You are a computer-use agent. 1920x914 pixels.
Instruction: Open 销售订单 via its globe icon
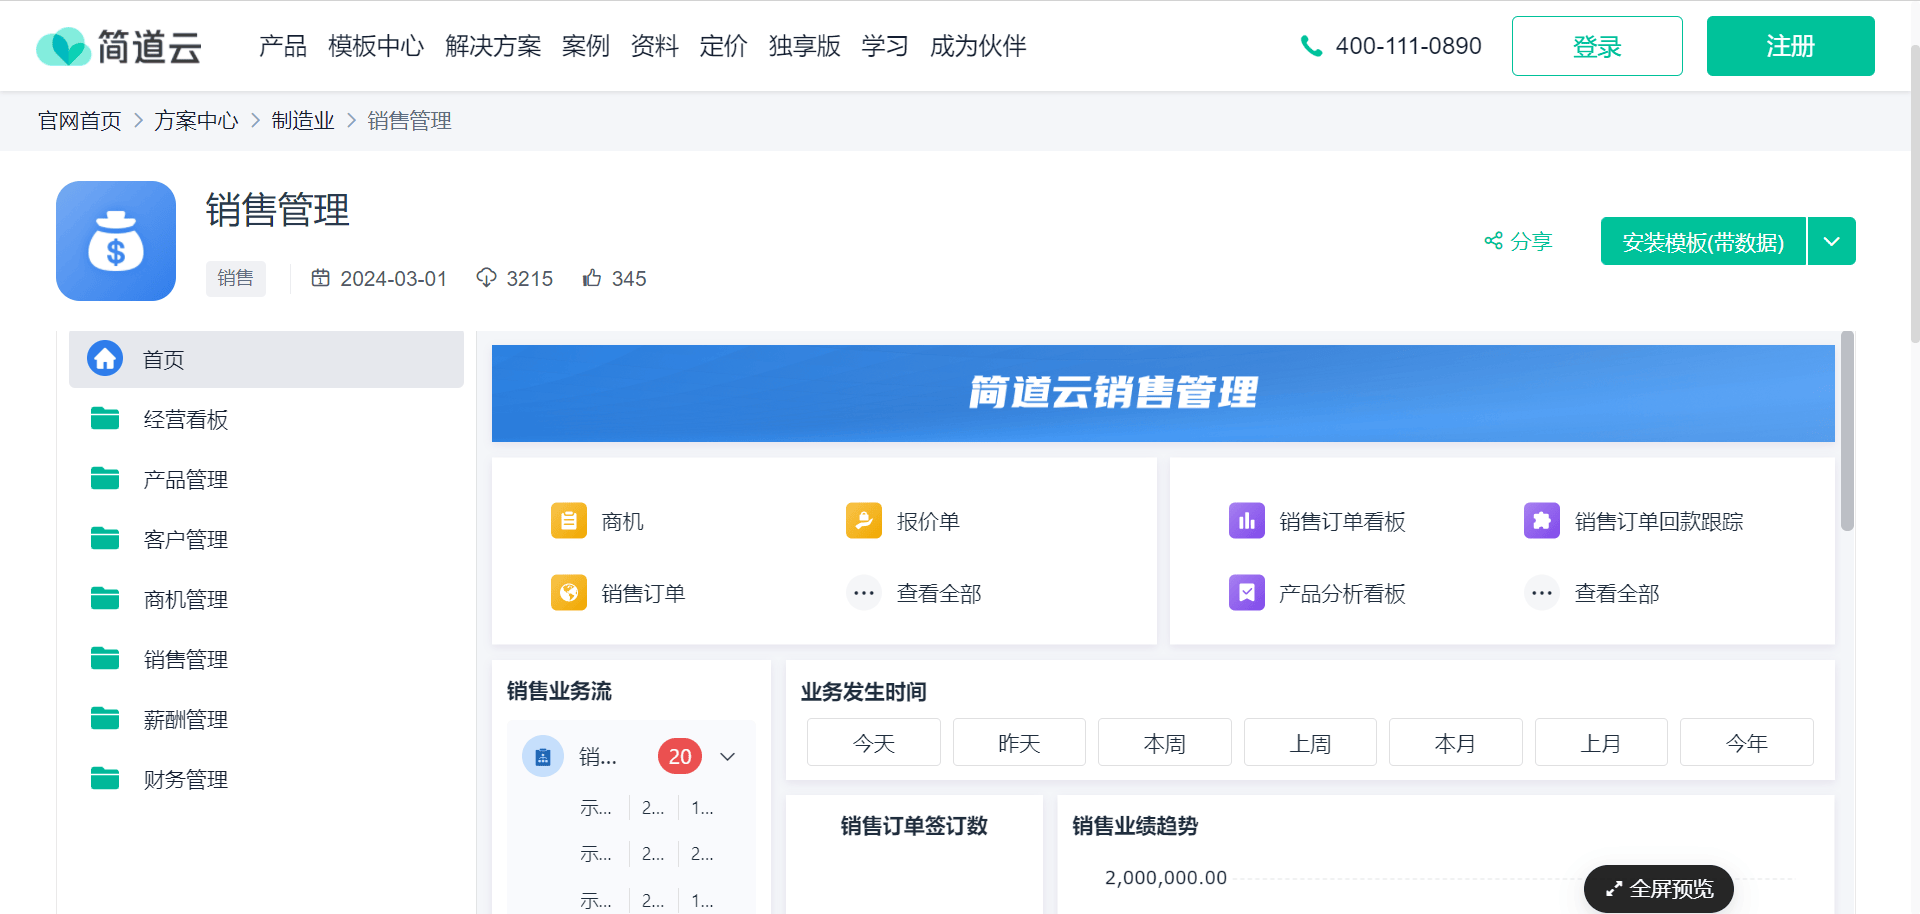pos(568,592)
